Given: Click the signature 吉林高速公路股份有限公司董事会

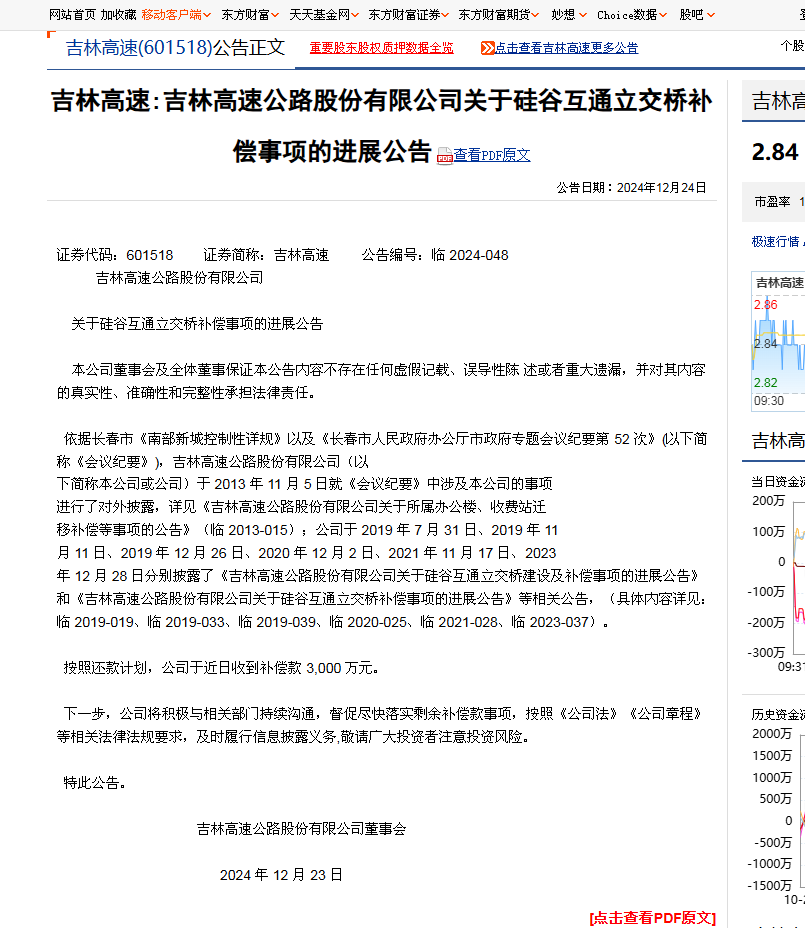Looking at the screenshot, I should click(301, 829).
